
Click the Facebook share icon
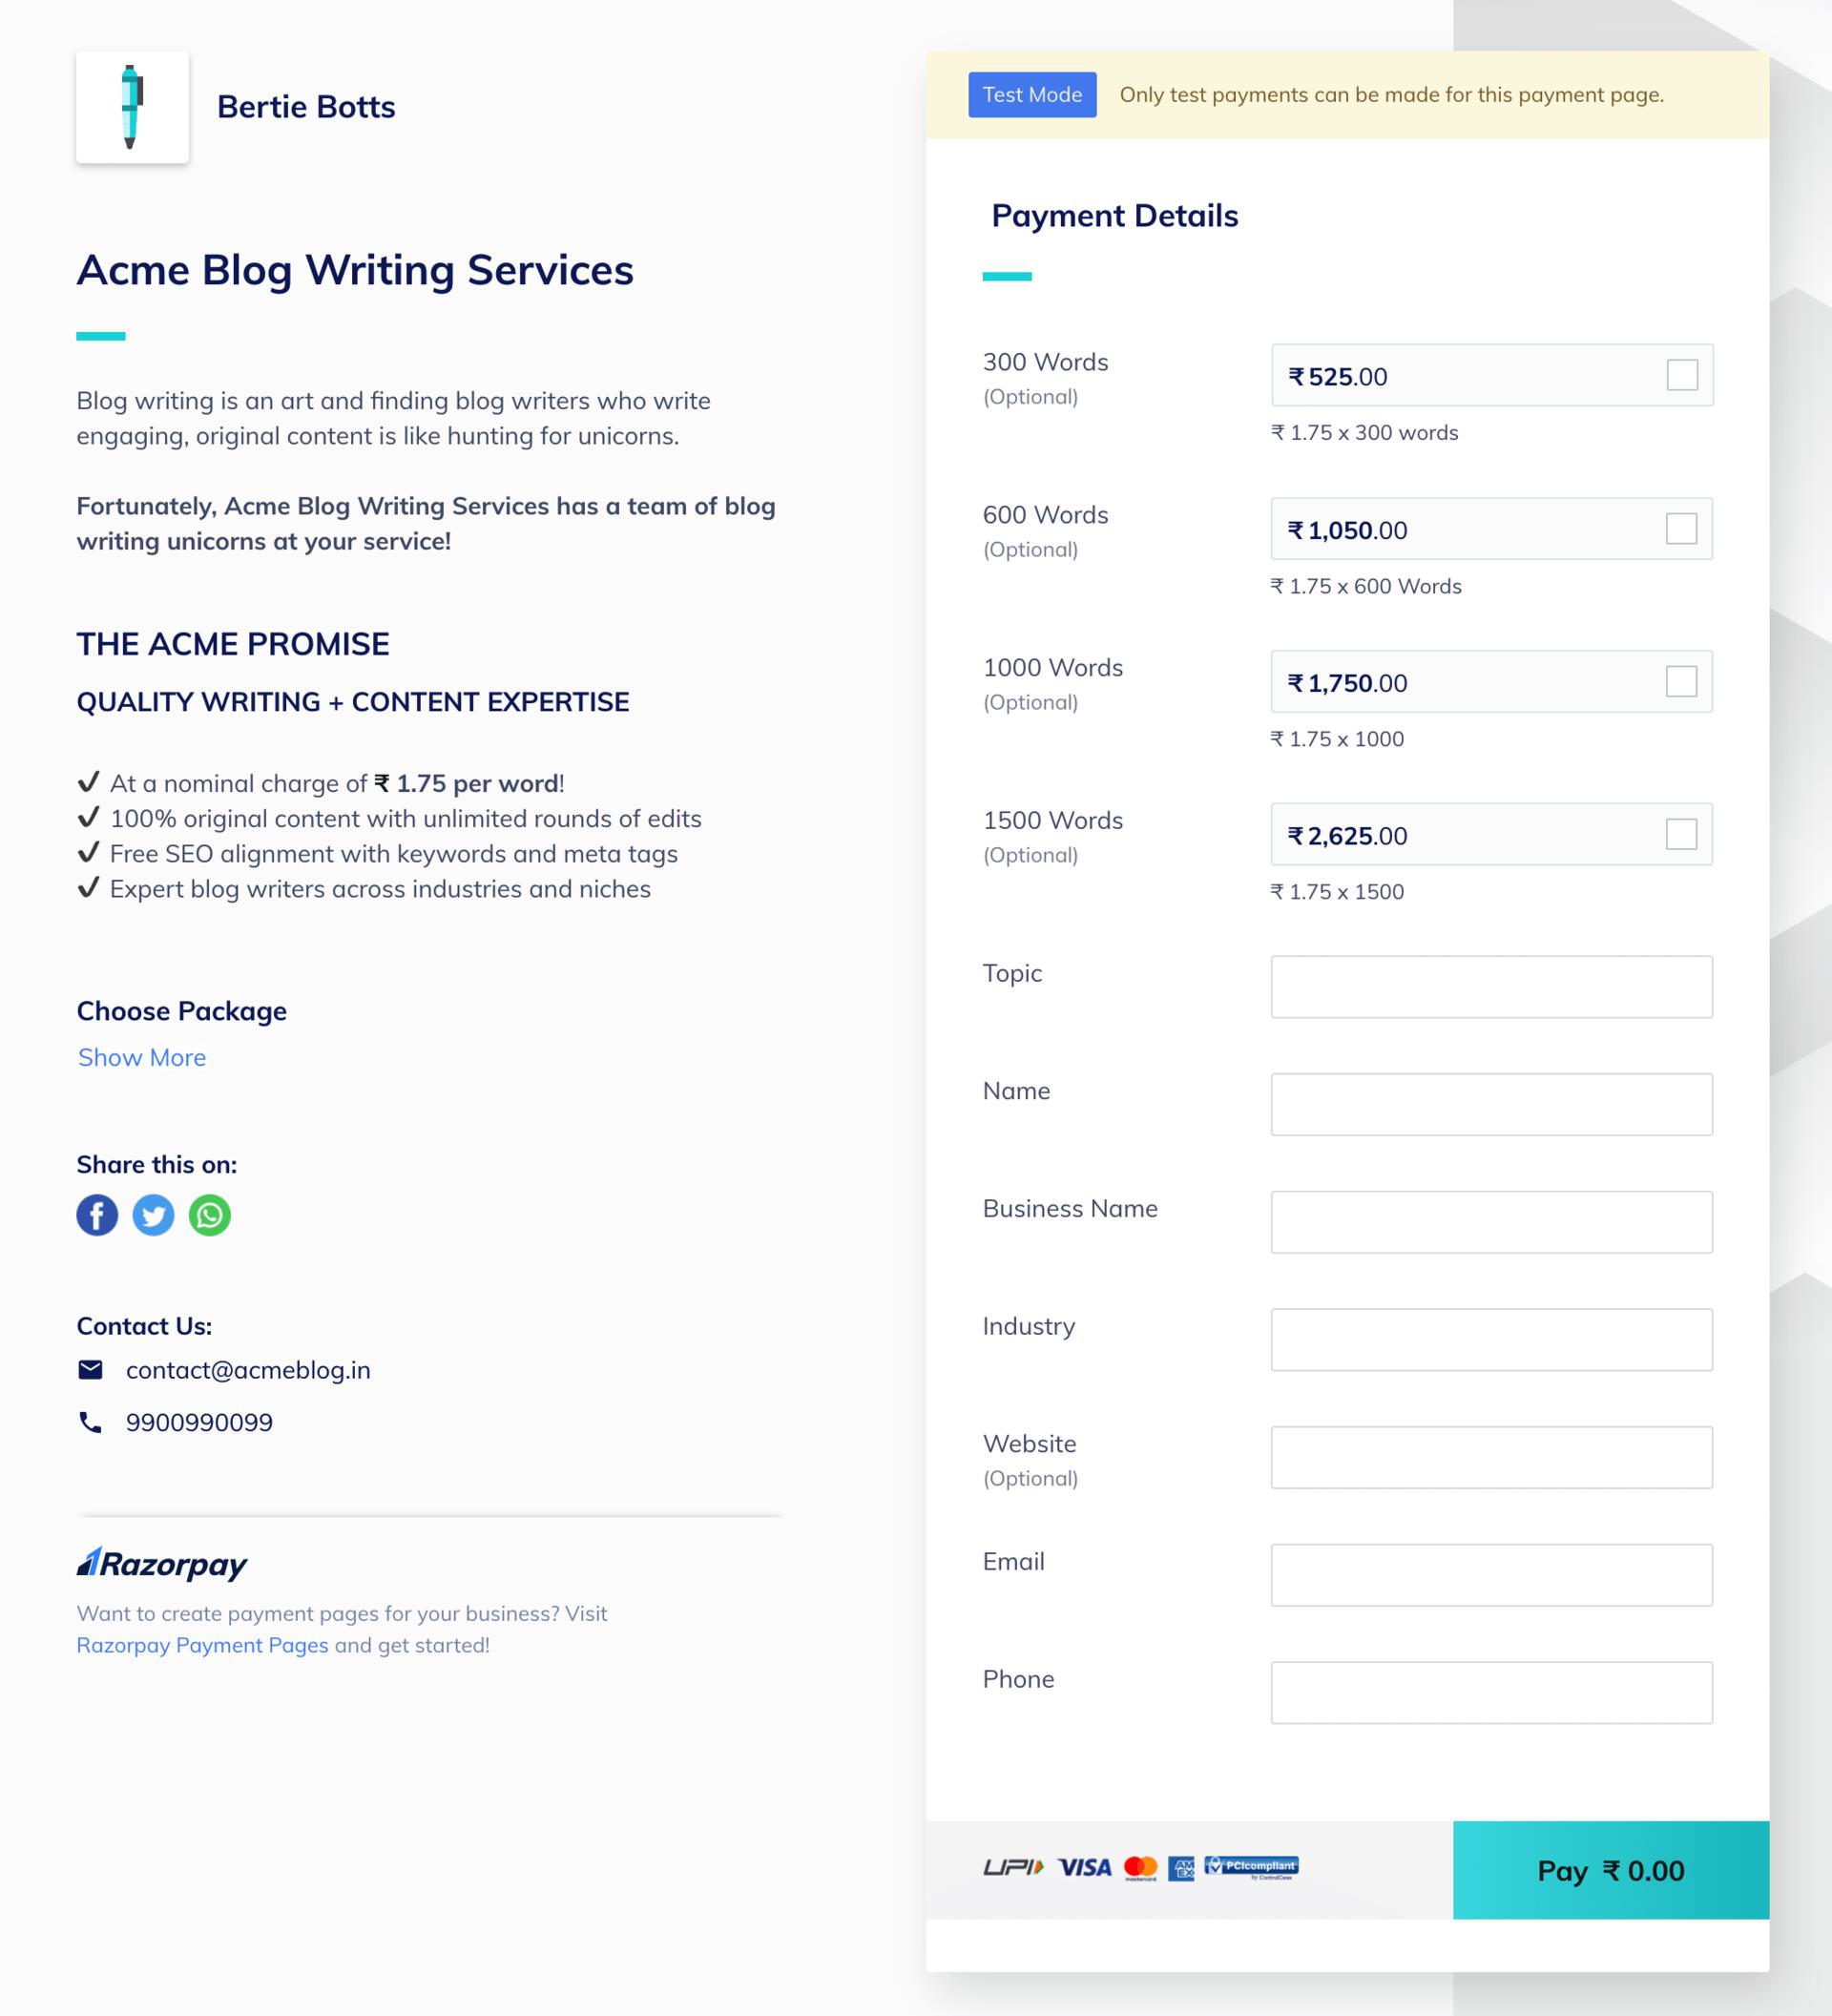pyautogui.click(x=96, y=1214)
